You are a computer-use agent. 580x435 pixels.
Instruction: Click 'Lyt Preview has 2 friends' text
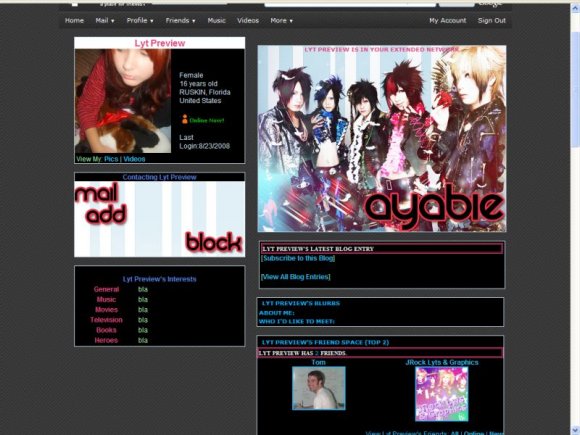click(303, 353)
